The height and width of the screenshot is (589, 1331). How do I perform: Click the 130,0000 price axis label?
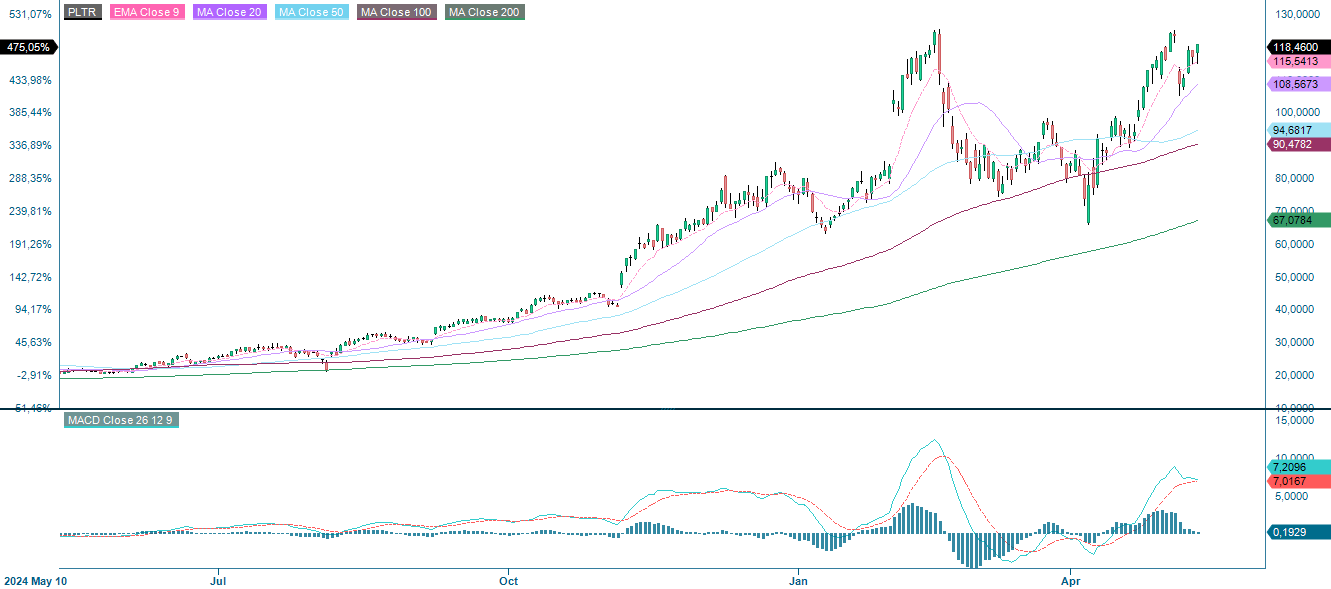tap(1297, 14)
